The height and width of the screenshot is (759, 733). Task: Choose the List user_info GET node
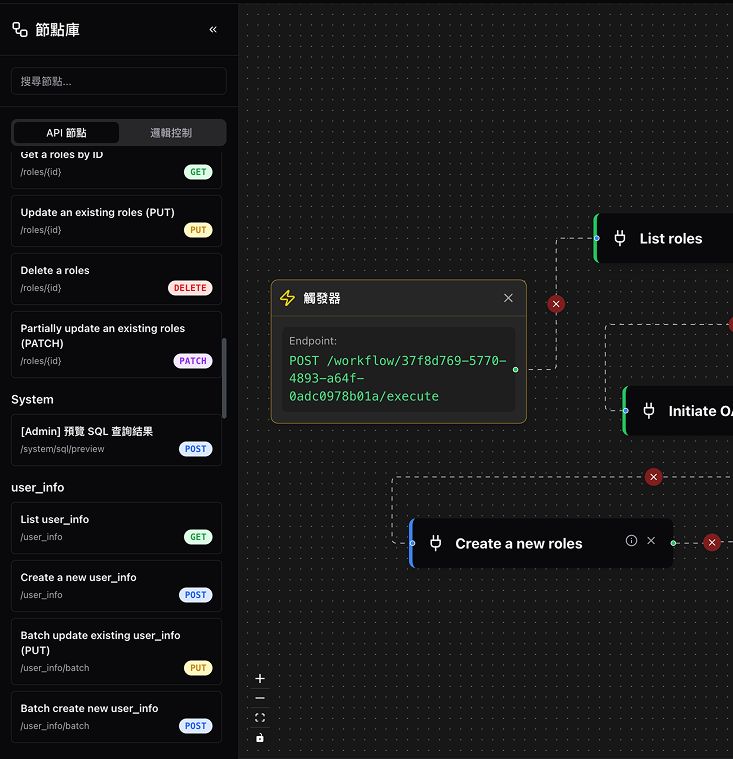(x=116, y=528)
